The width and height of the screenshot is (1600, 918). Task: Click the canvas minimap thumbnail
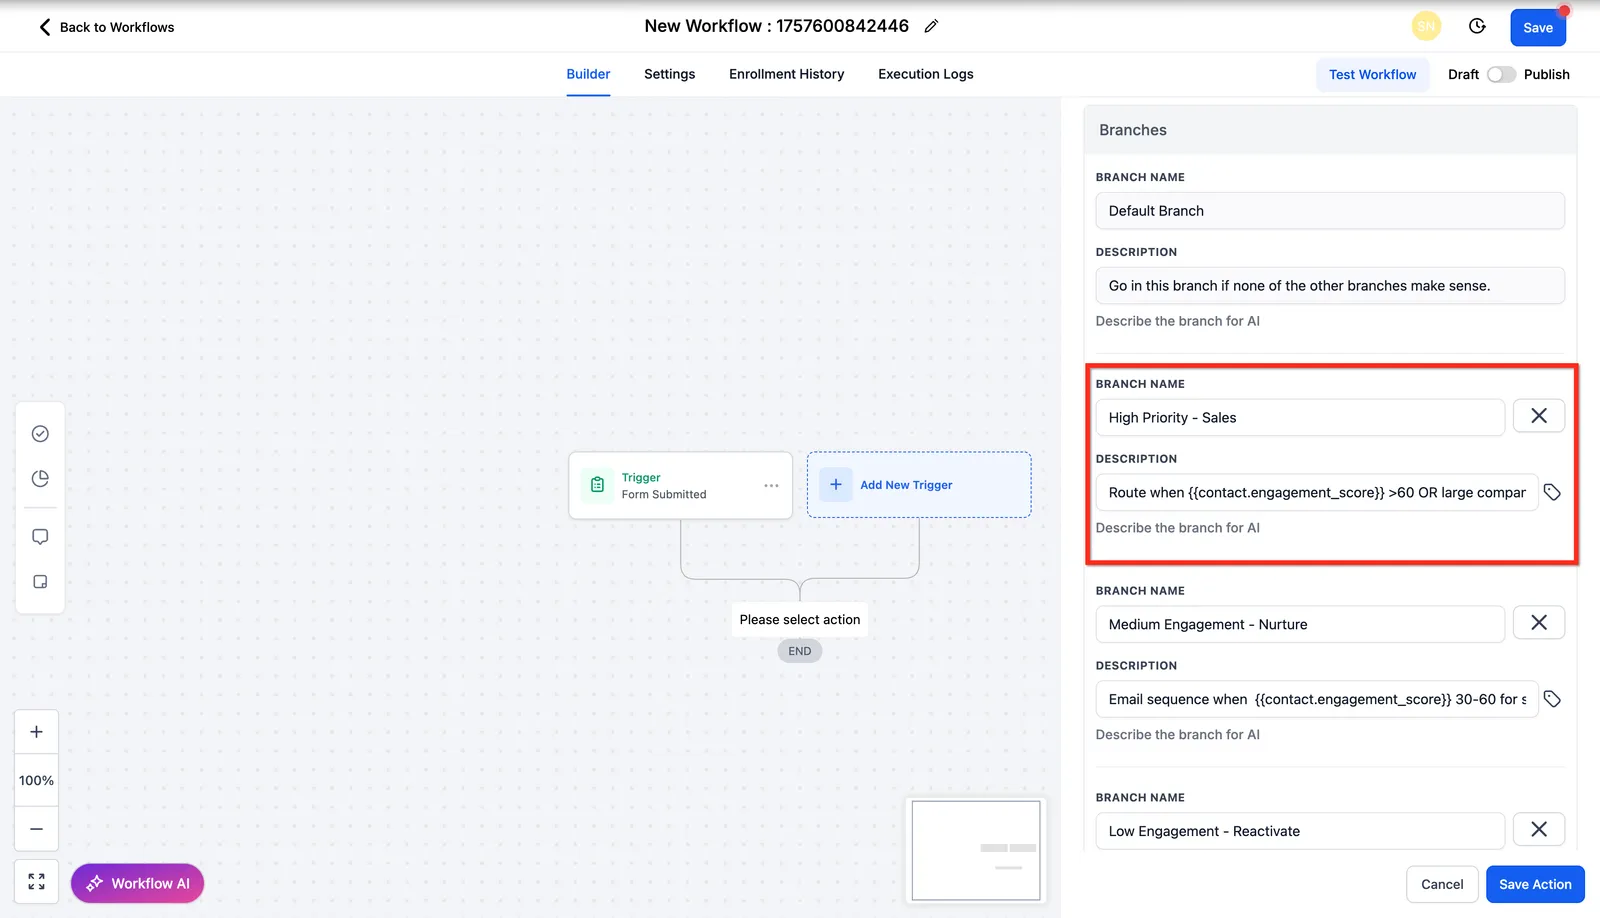976,850
